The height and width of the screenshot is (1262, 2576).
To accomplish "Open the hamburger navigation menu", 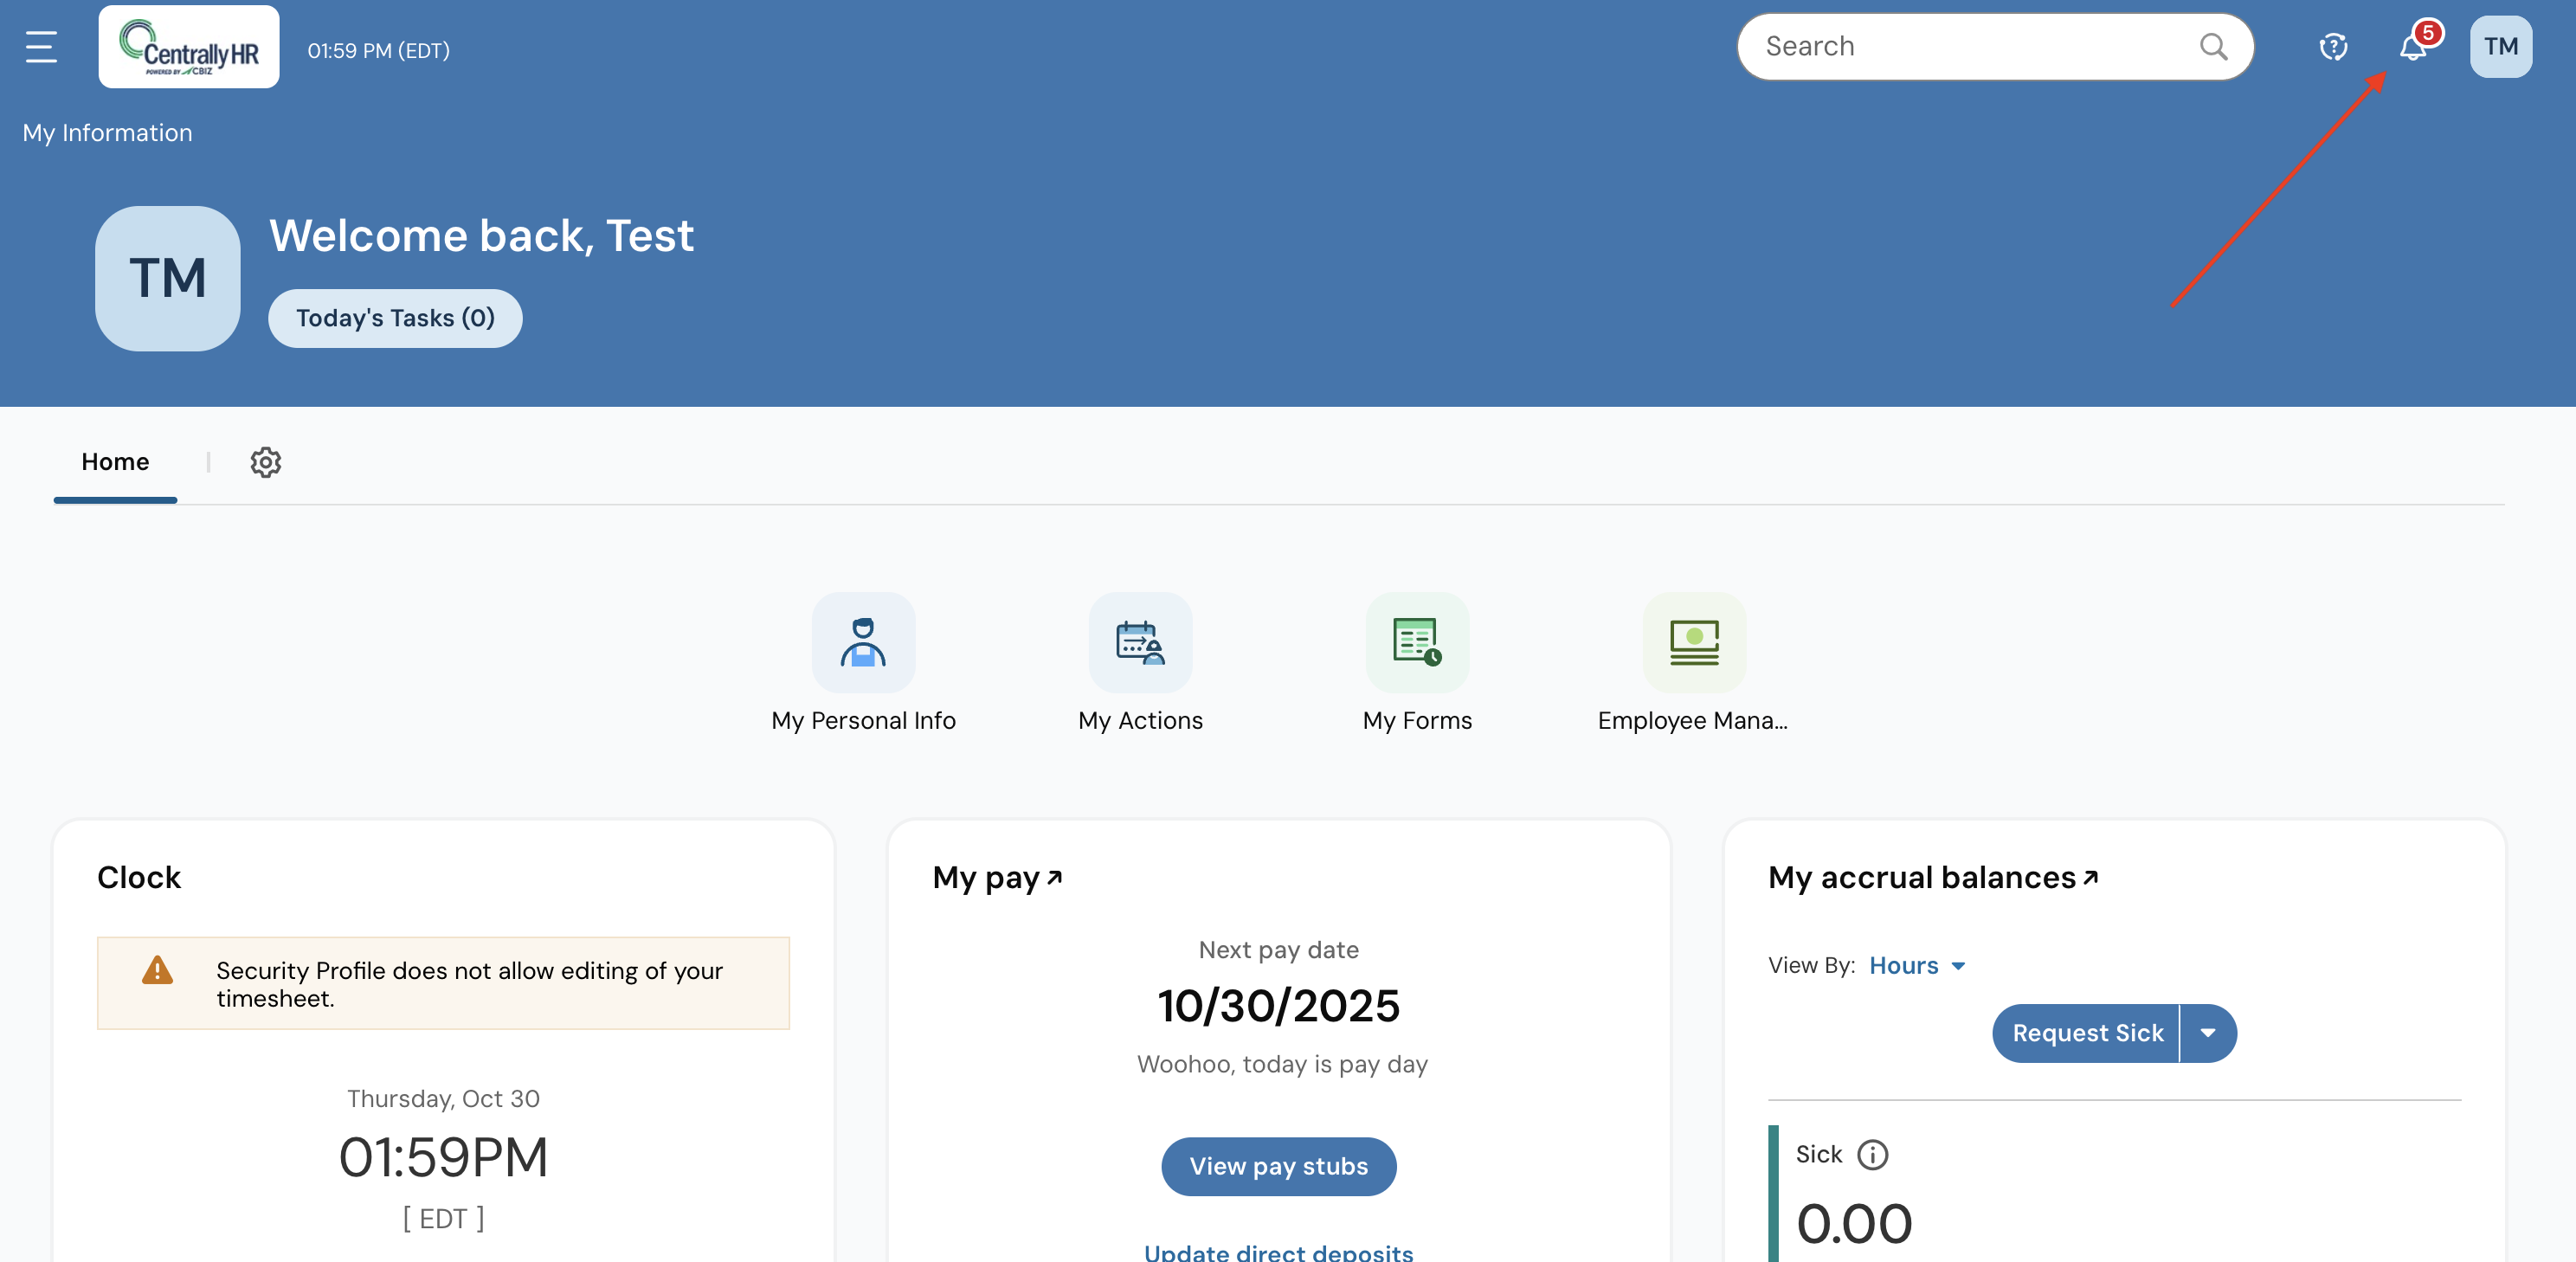I will 41,46.
